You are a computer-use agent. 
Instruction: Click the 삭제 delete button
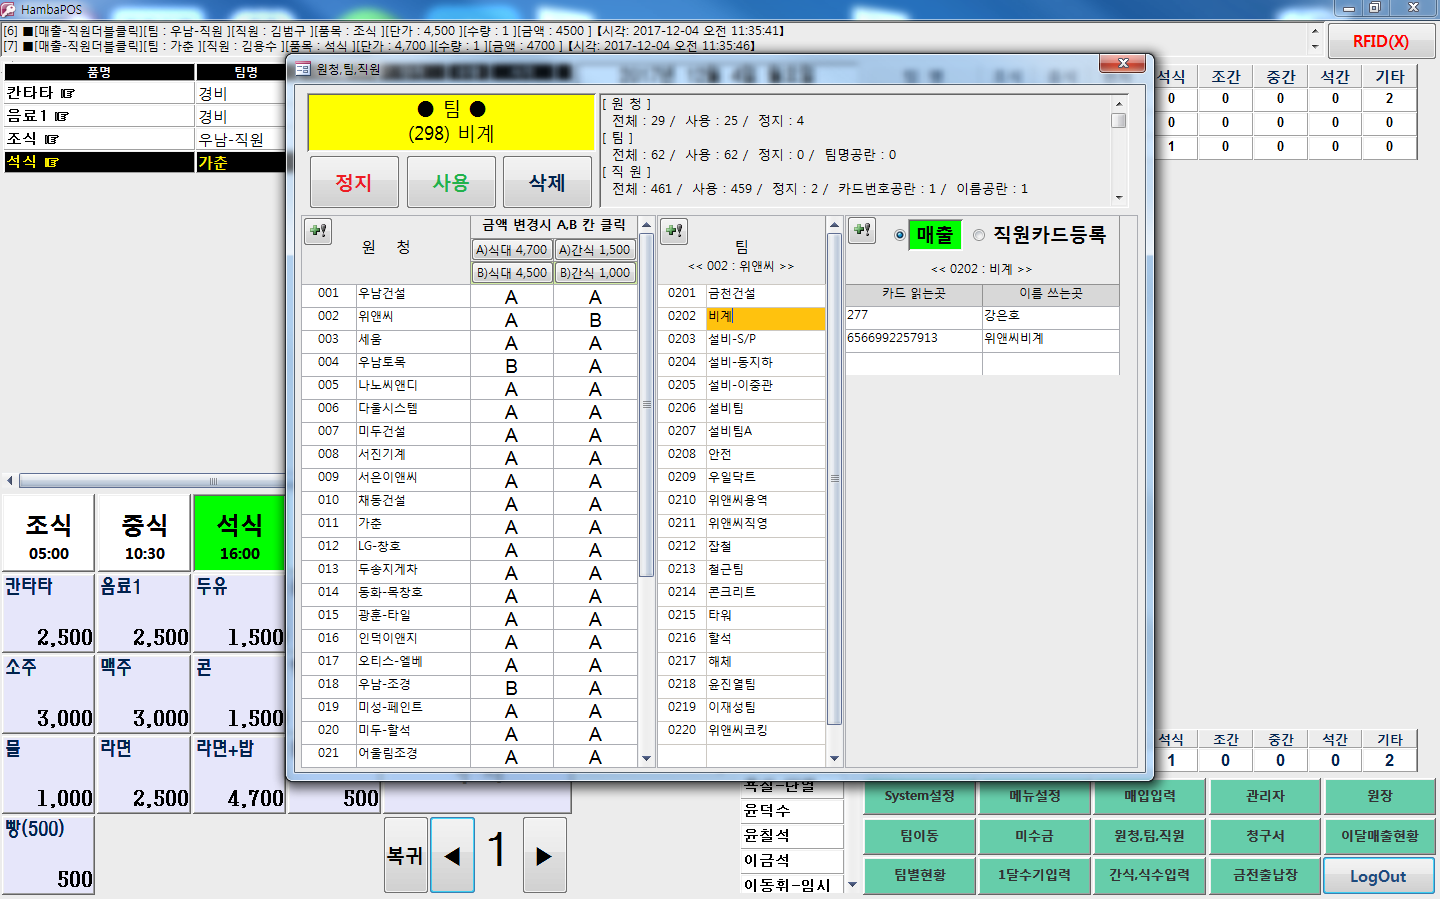(547, 182)
